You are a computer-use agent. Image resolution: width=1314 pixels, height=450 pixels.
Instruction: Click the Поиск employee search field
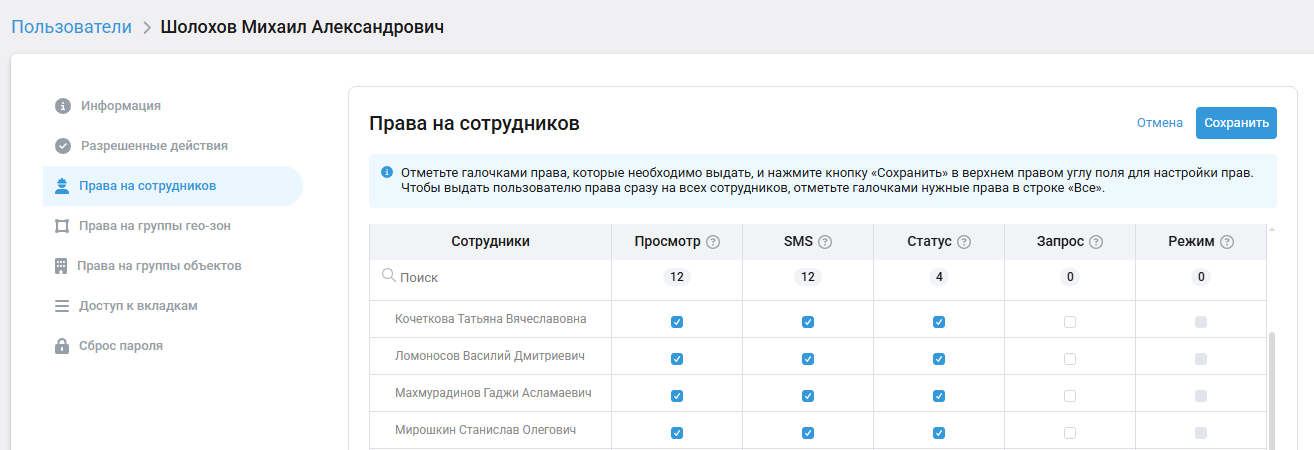(490, 277)
